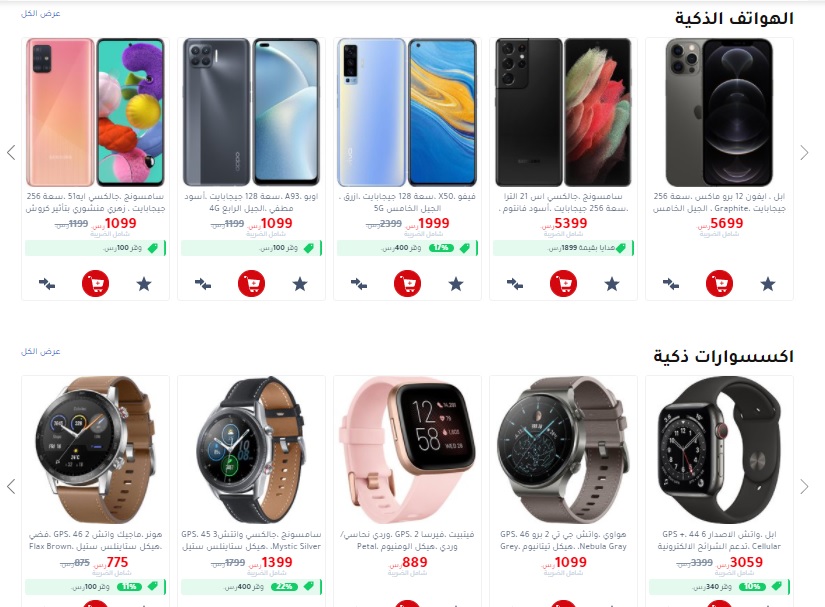
Task: Favorite the iPhone 12 Pro Max with star
Action: pyautogui.click(x=768, y=285)
